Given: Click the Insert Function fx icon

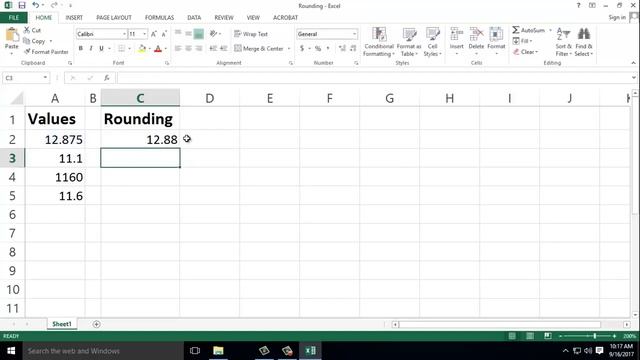Looking at the screenshot, I should (107, 78).
